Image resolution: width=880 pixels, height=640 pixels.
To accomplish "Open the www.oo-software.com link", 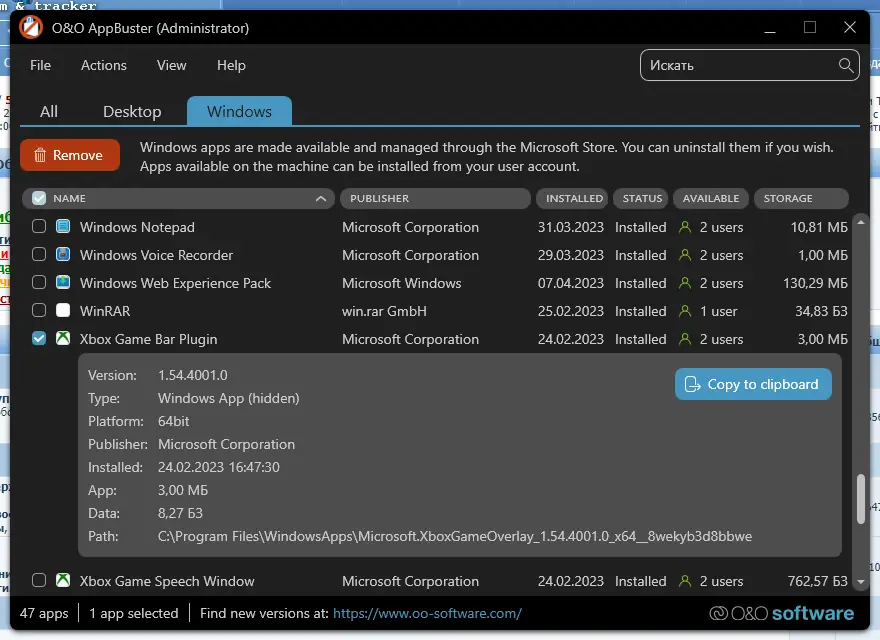I will tap(427, 613).
